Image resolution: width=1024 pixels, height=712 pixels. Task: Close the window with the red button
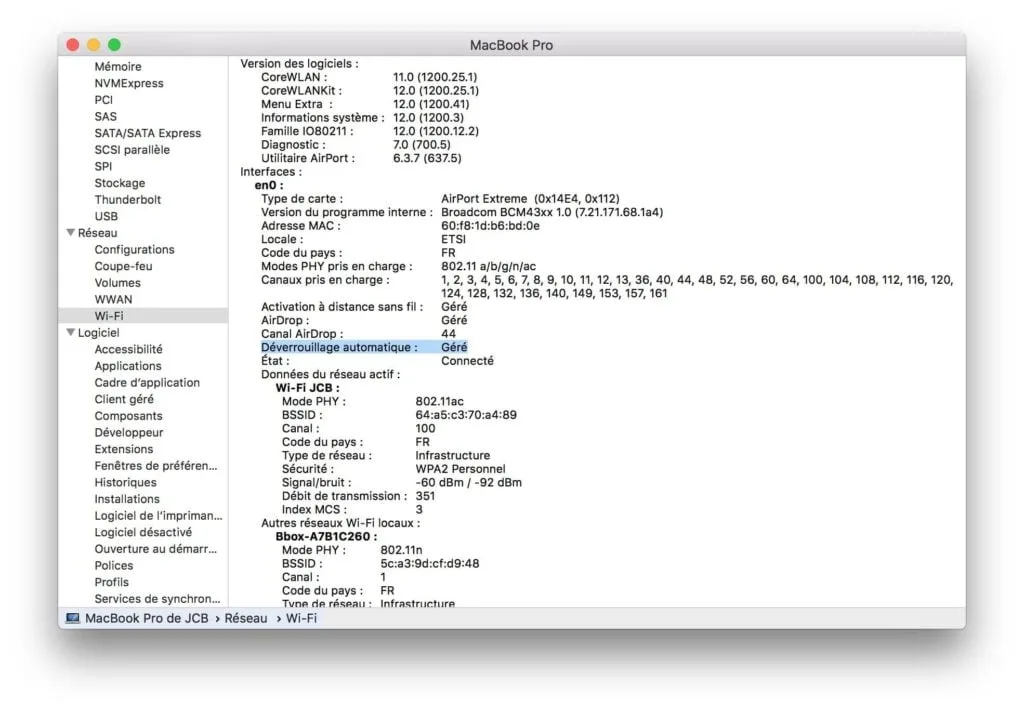coord(72,44)
